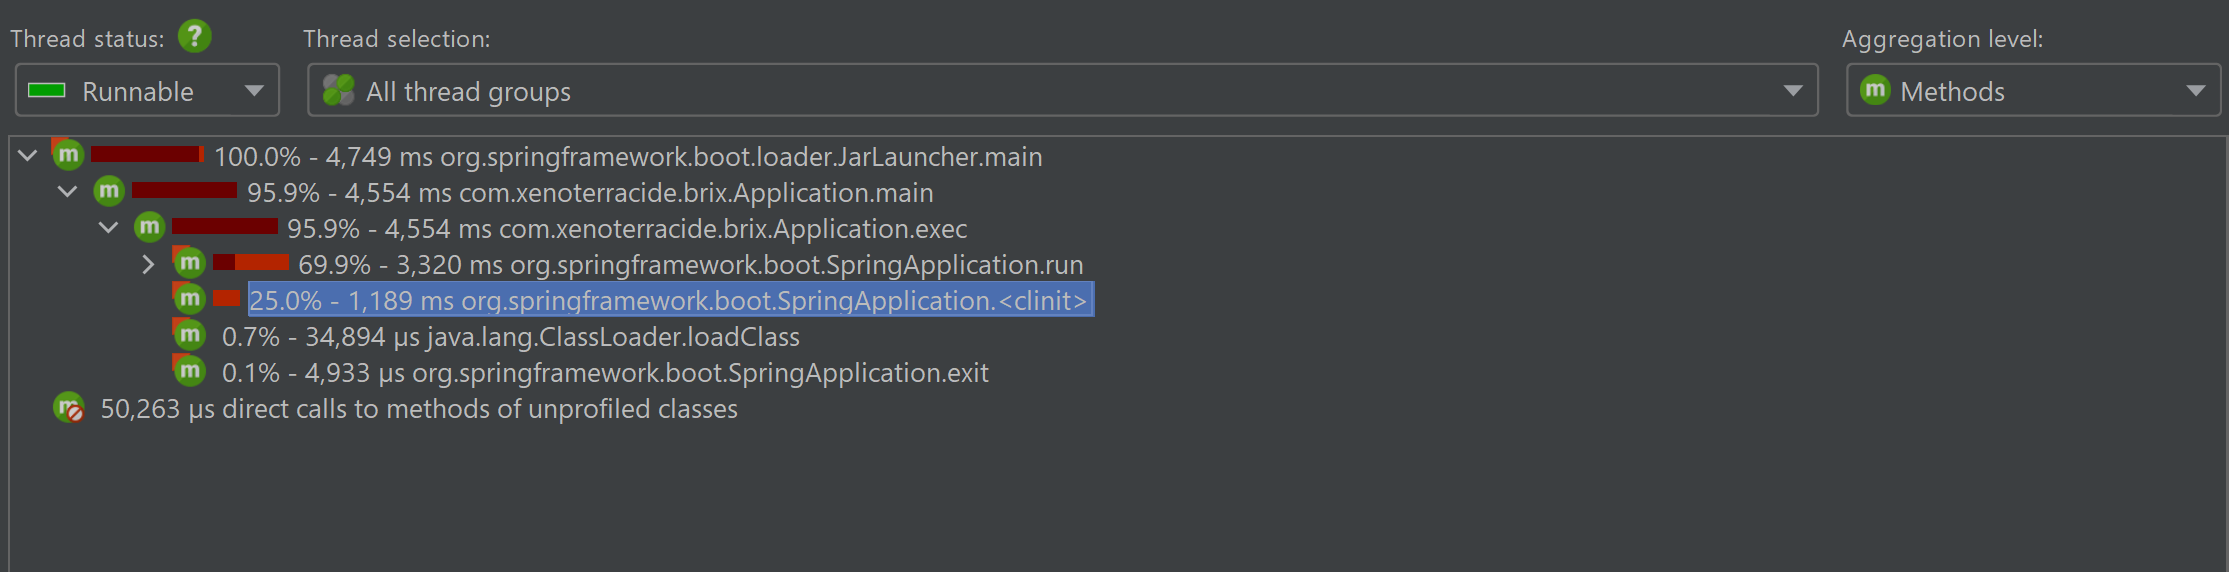2229x572 pixels.
Task: Expand the SpringApplication.run tree node
Action: point(148,264)
